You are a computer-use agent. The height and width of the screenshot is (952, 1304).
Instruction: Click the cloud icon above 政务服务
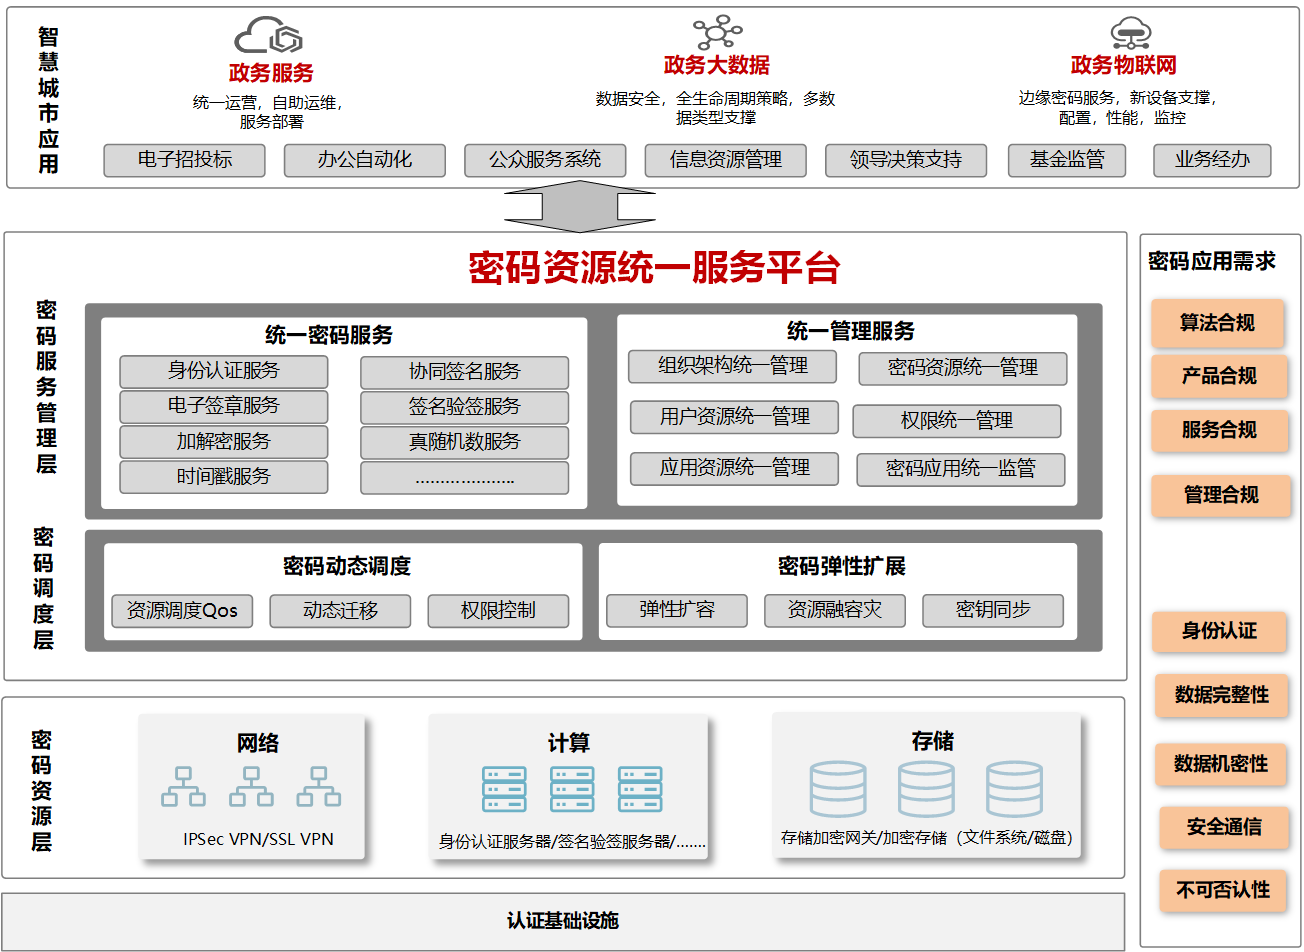point(268,36)
